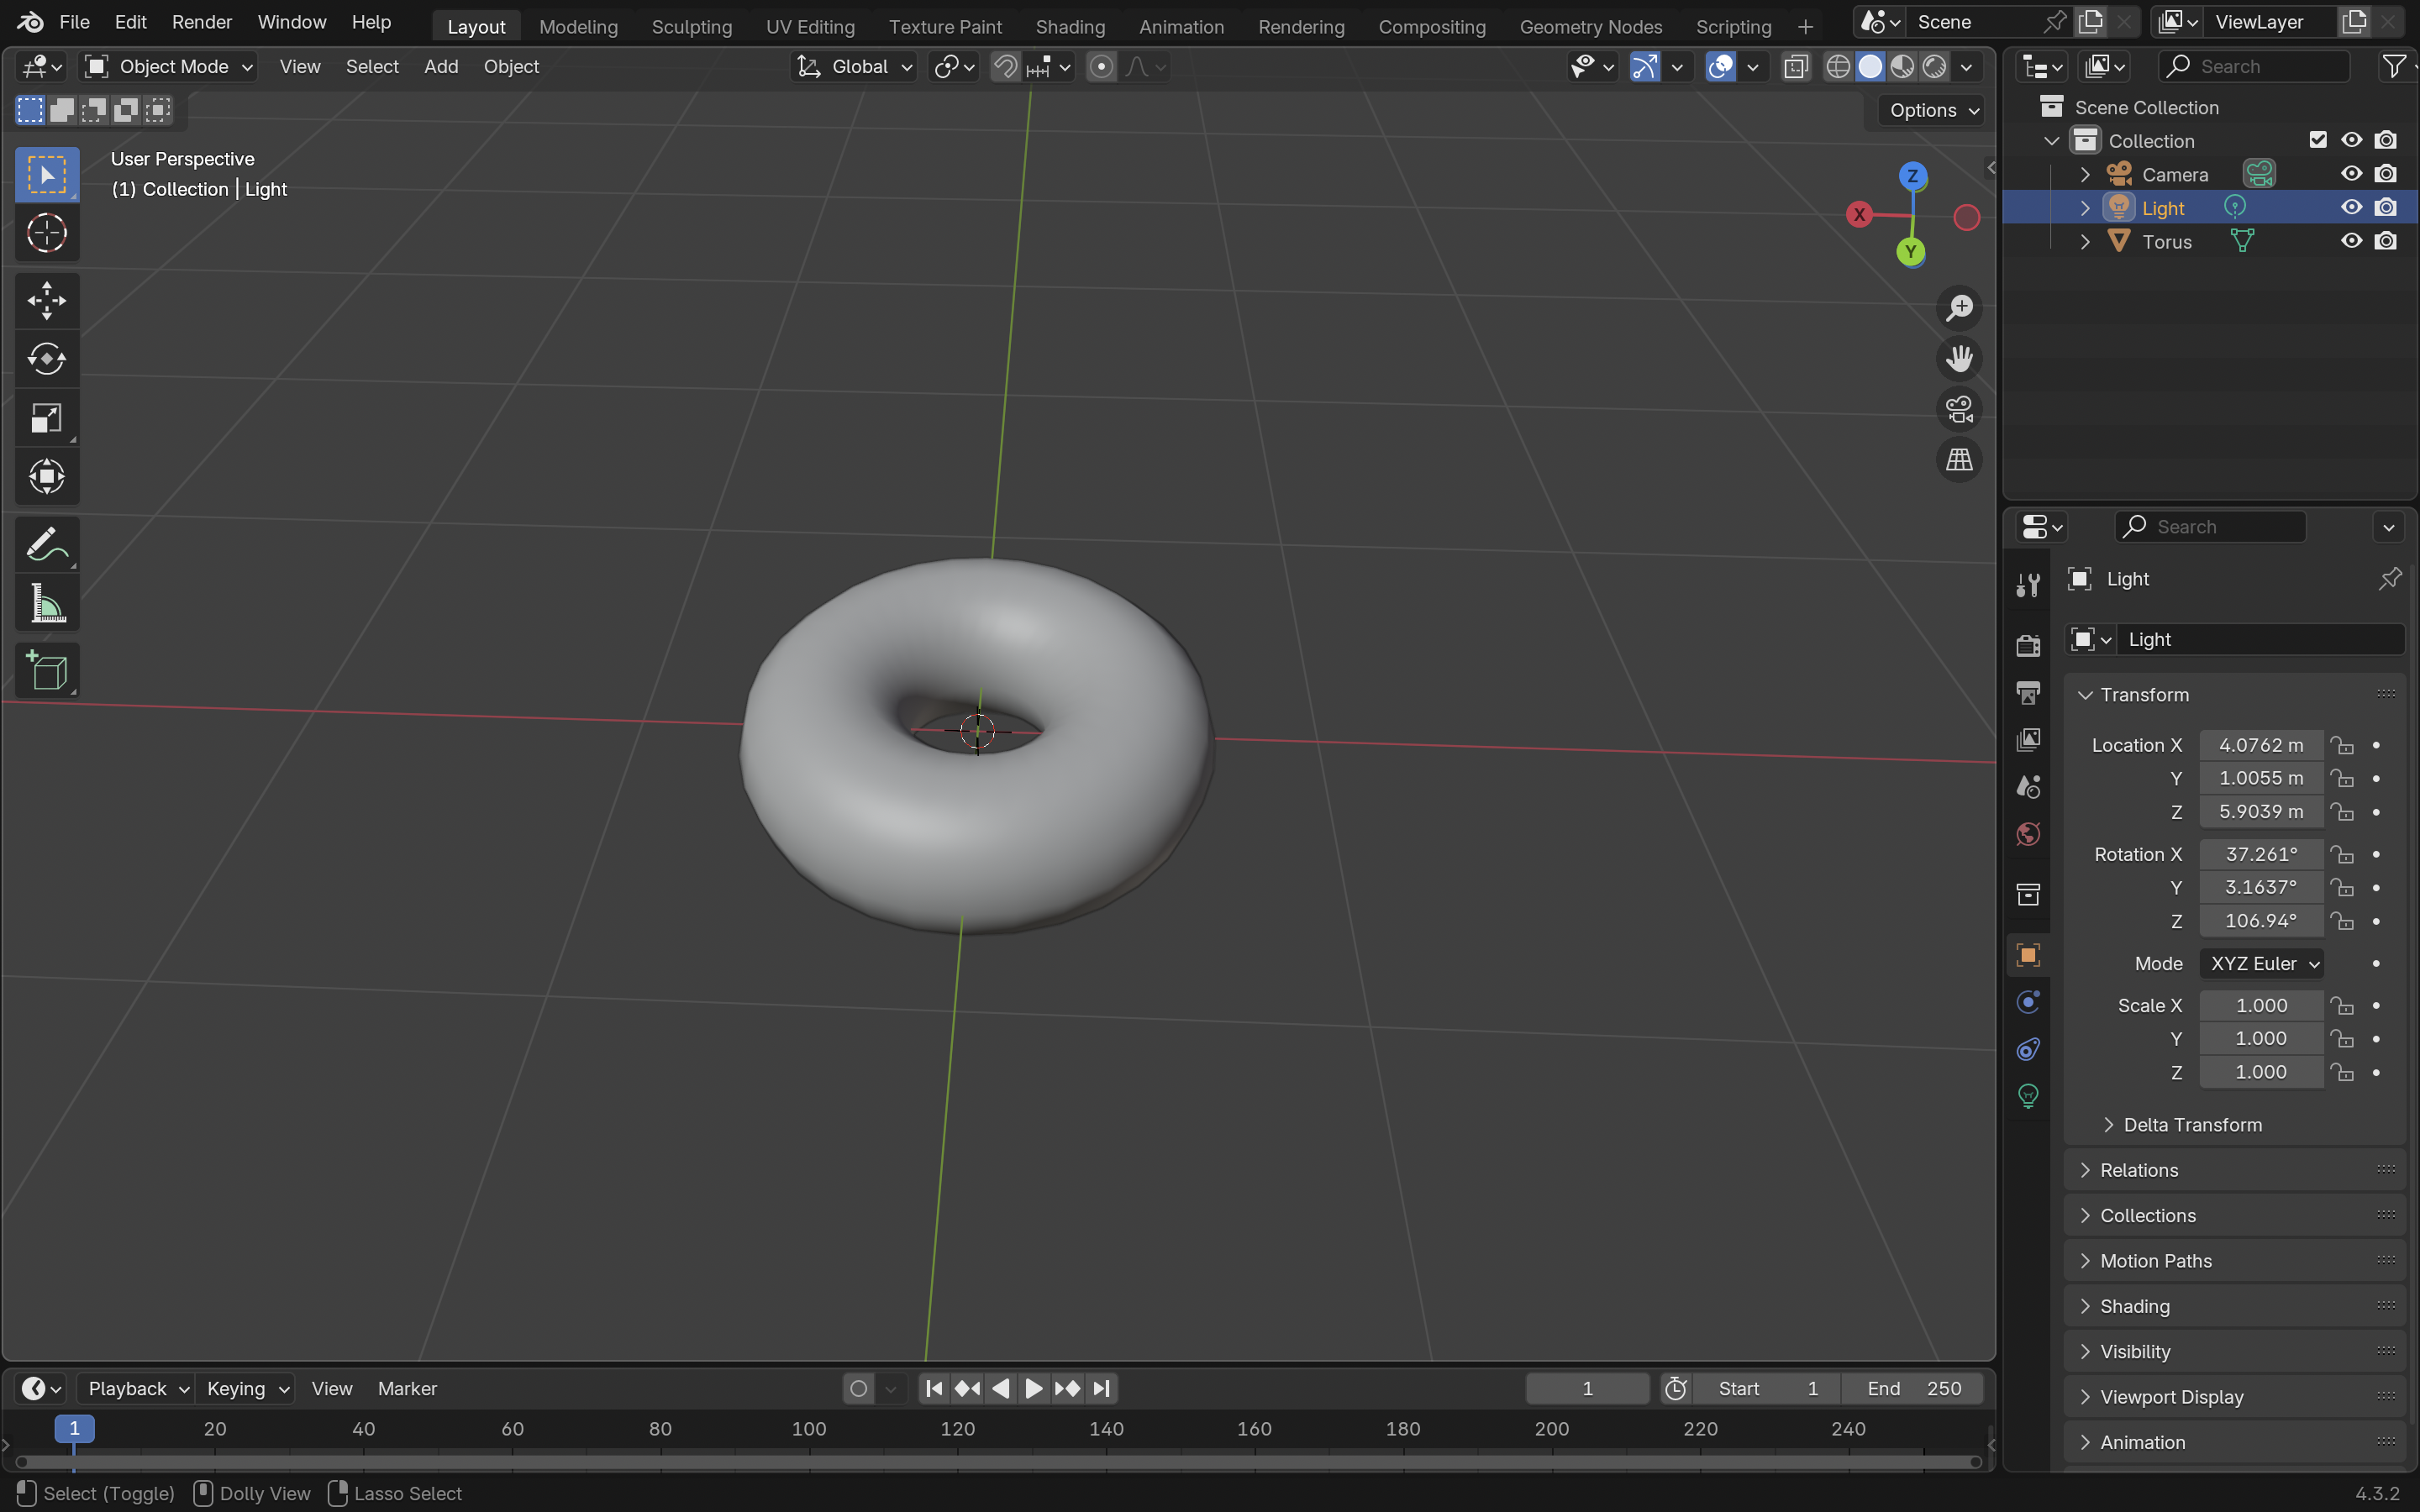
Task: Open the Render properties tab
Action: [x=2028, y=645]
